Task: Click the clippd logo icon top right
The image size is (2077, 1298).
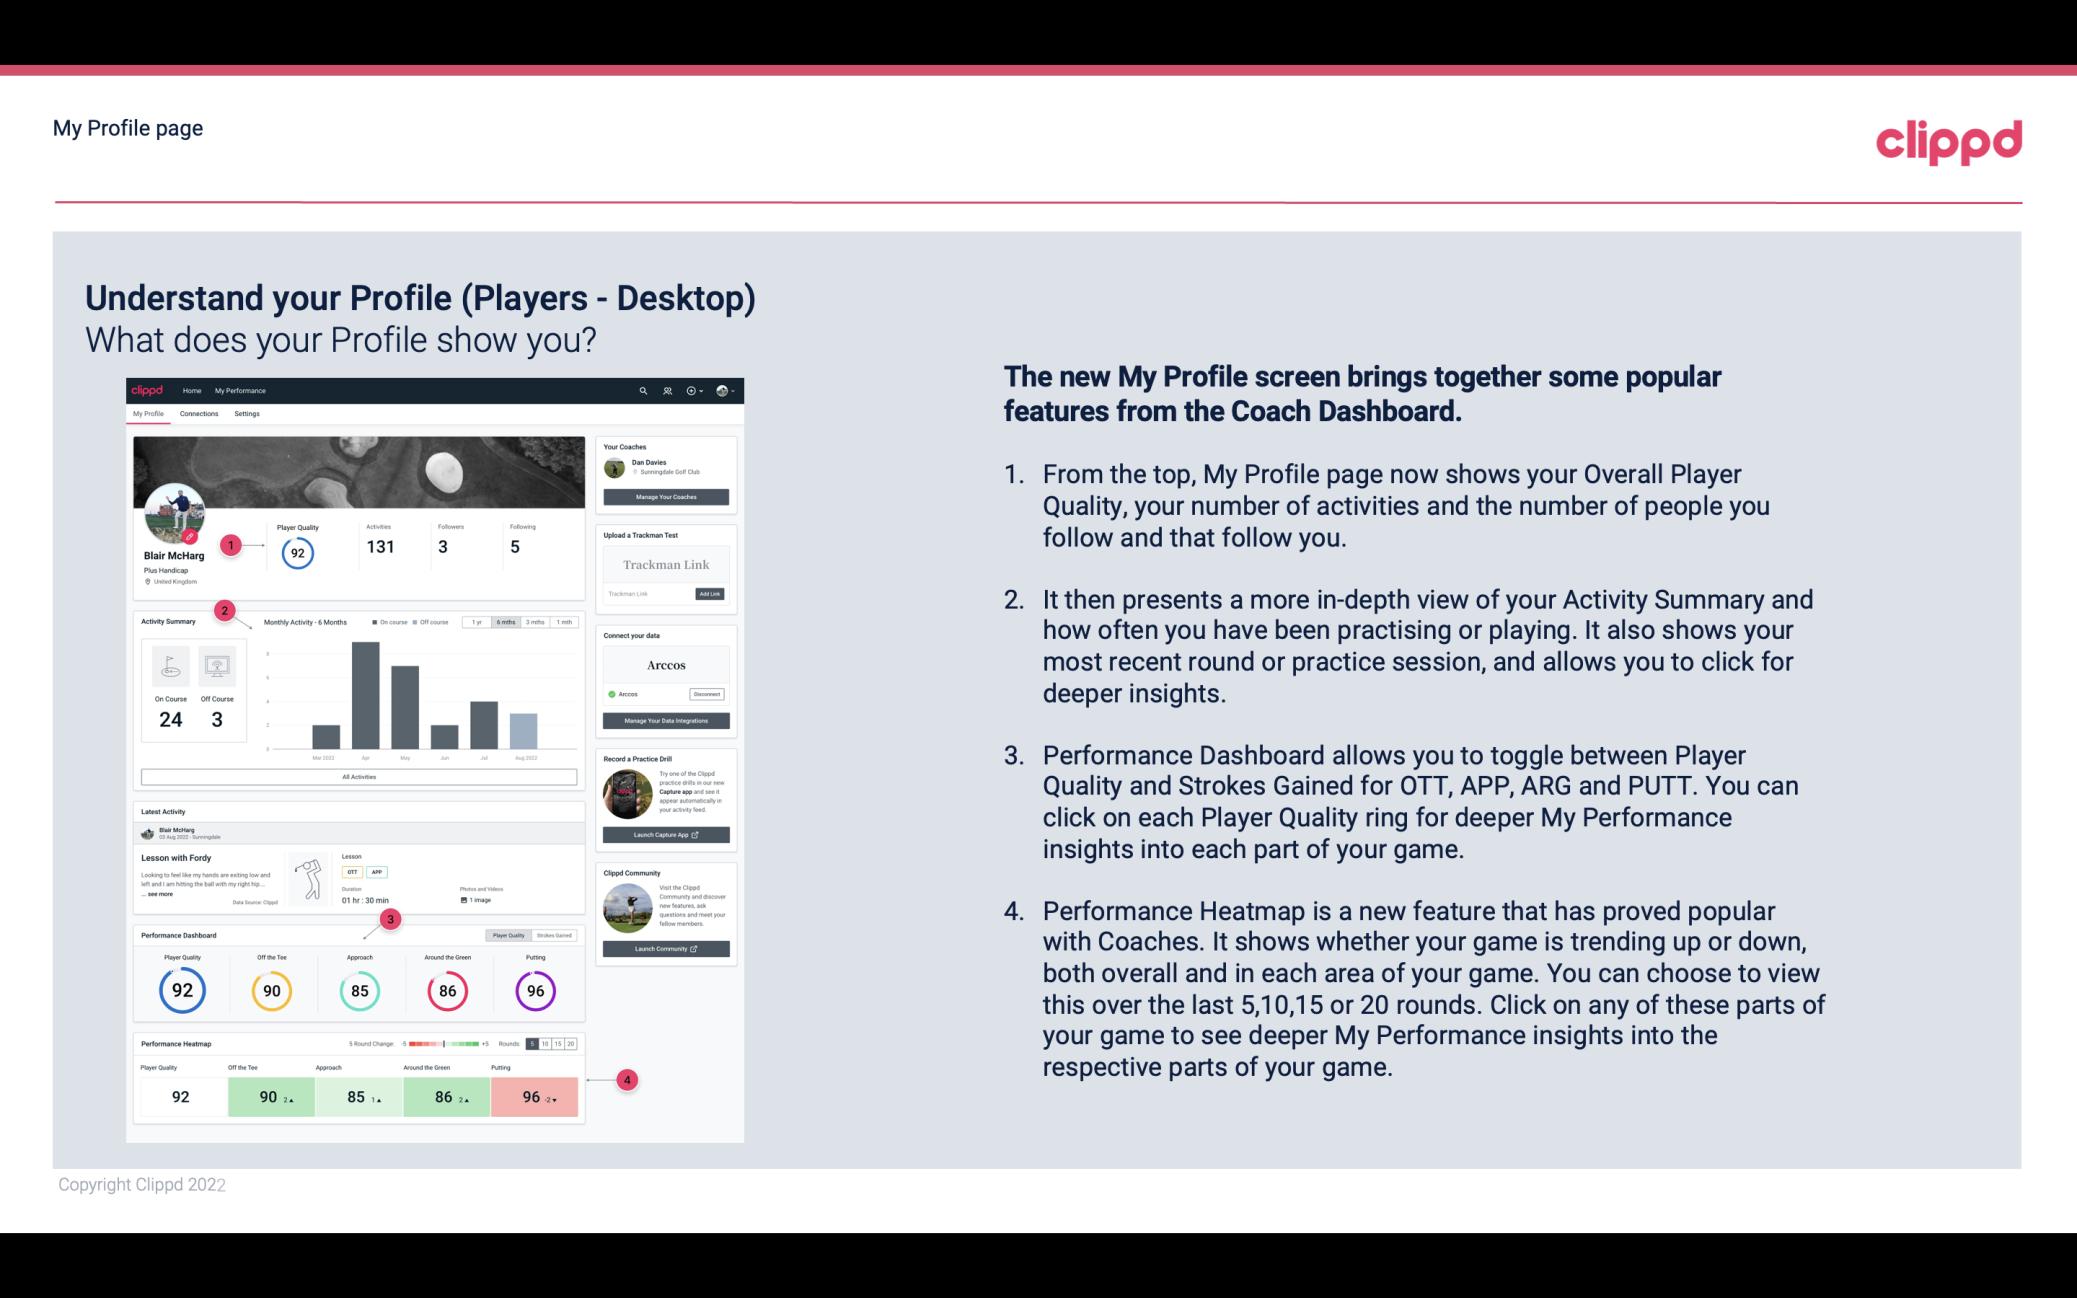Action: pos(1948,139)
